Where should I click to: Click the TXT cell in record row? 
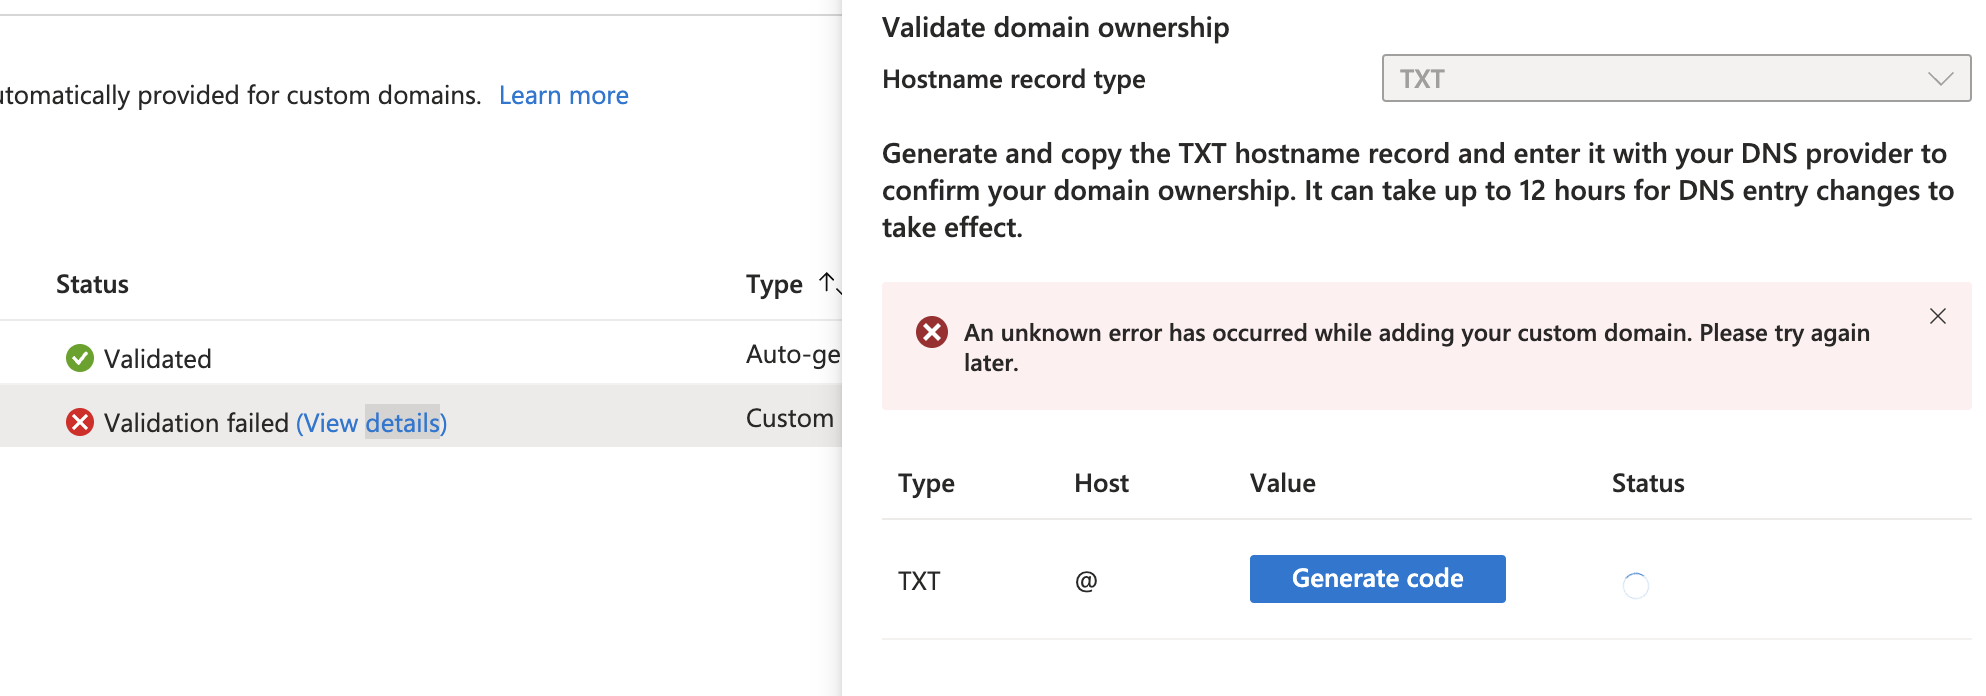click(919, 581)
